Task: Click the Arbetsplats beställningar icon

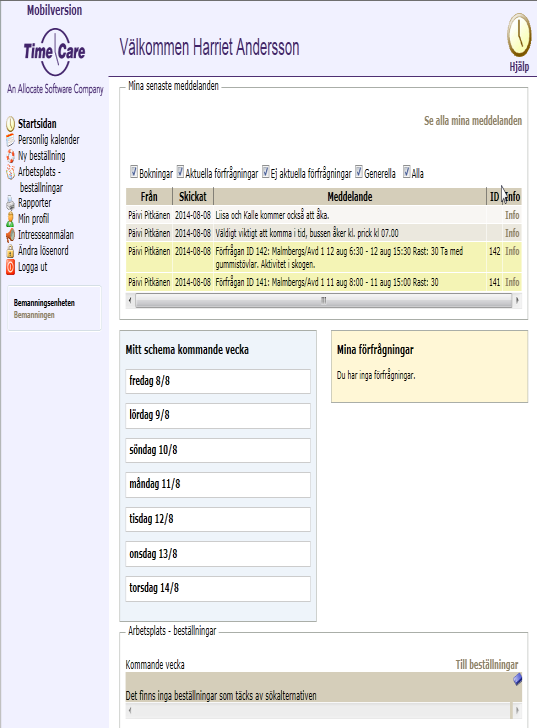Action: (11, 172)
